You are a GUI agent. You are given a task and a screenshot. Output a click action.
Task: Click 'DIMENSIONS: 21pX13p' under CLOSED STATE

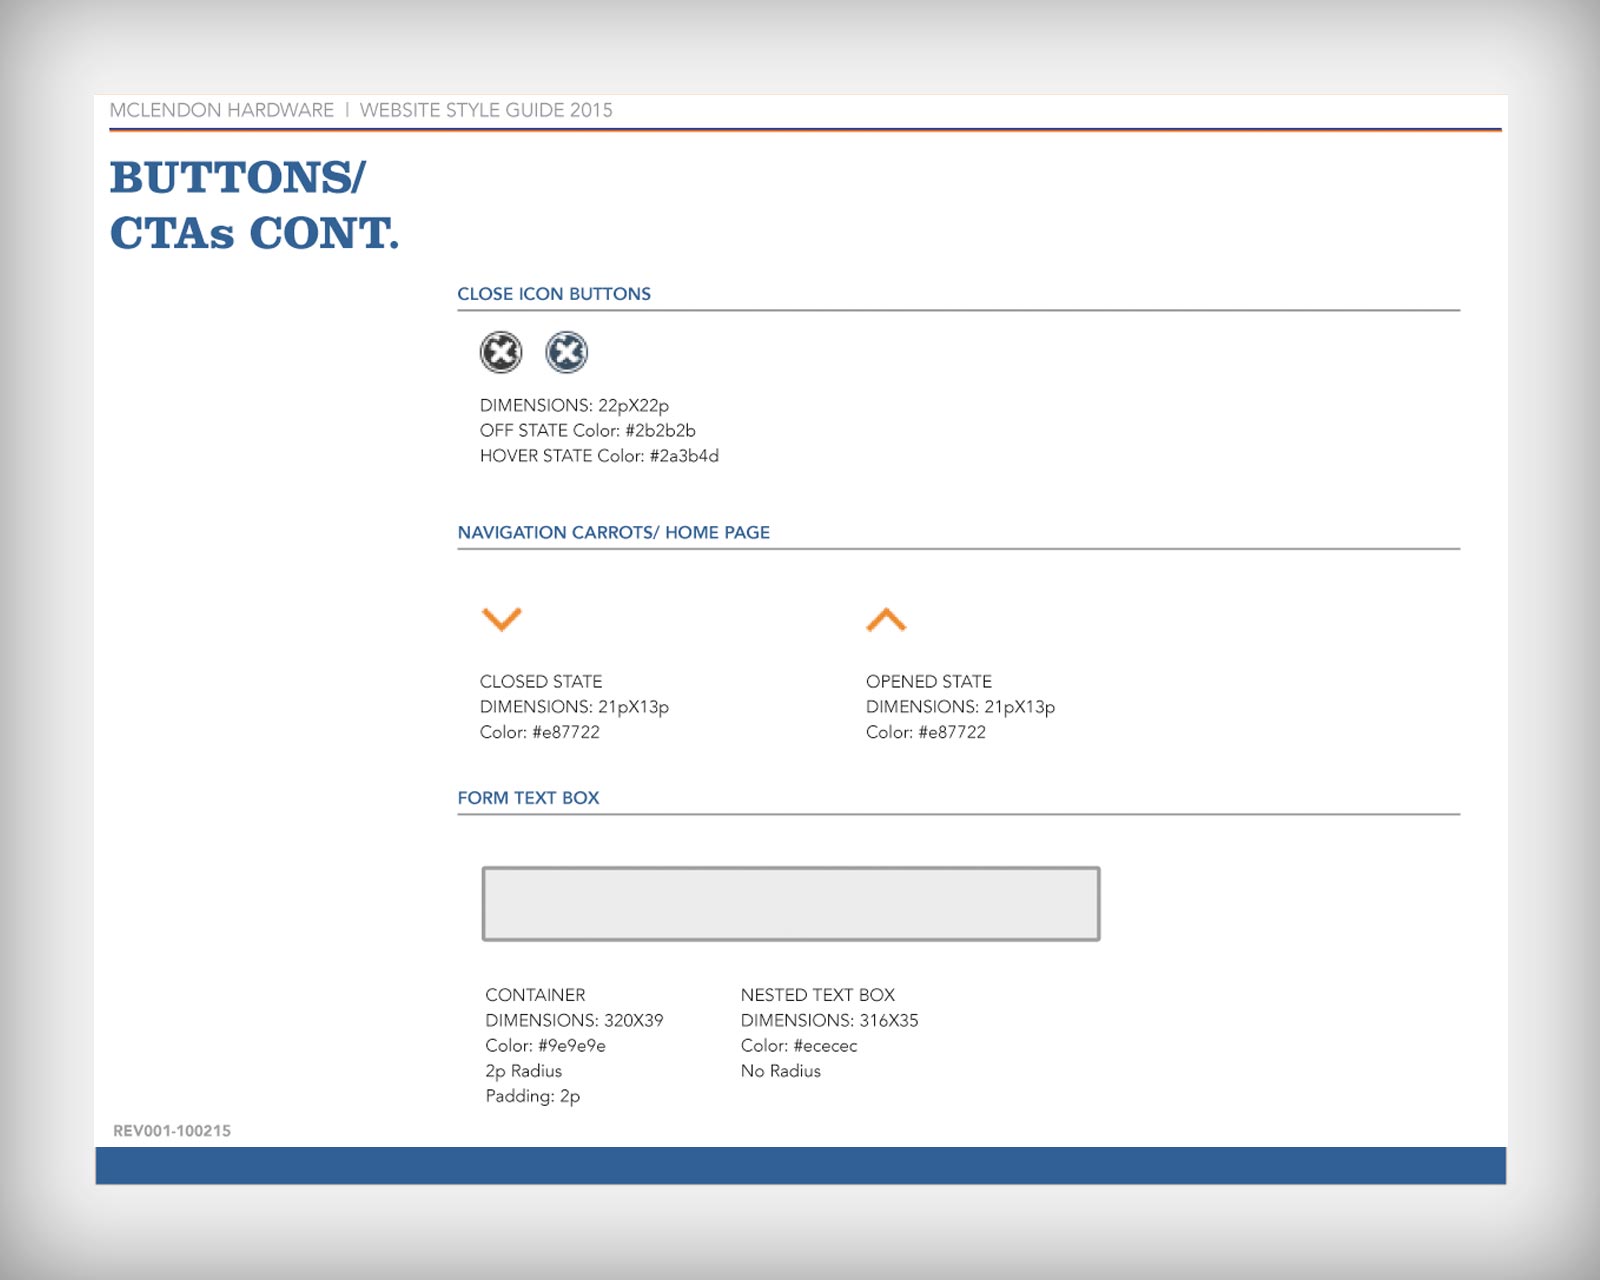pyautogui.click(x=574, y=707)
